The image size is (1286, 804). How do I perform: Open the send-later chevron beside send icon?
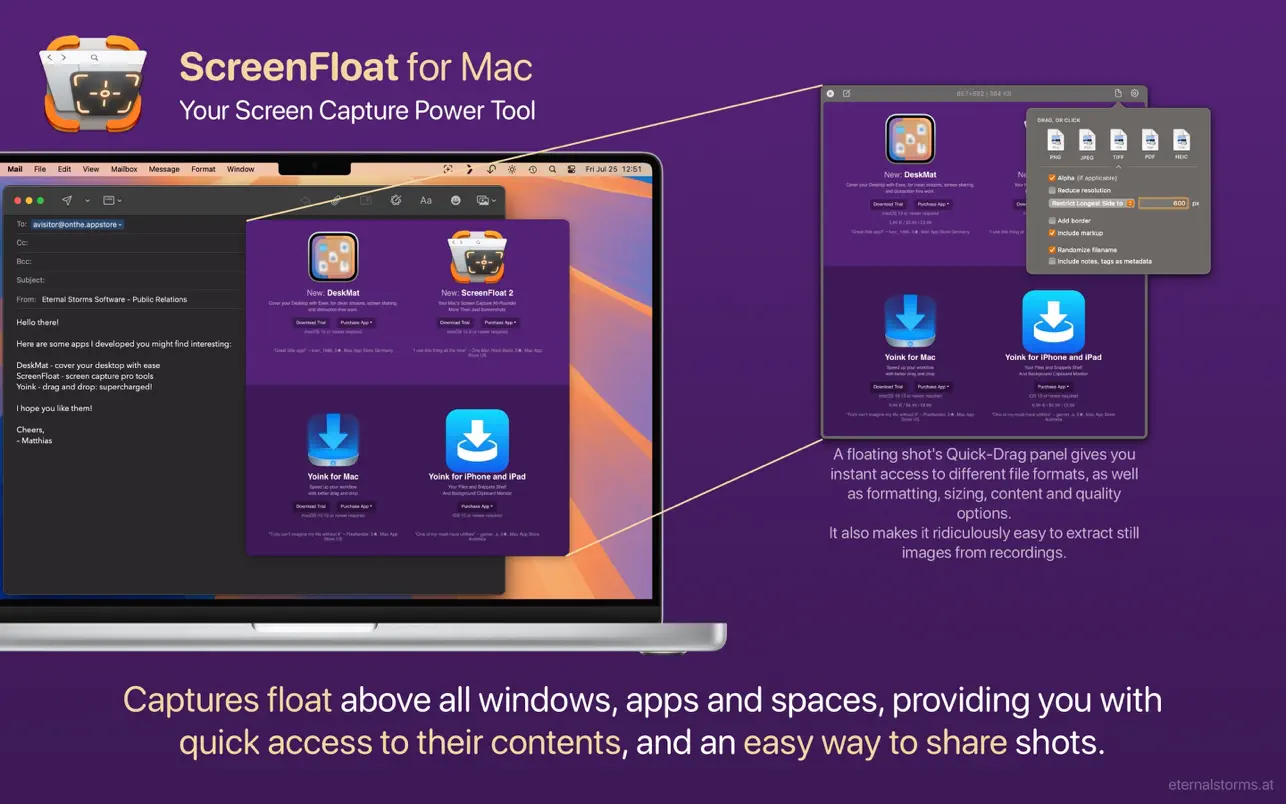point(87,201)
